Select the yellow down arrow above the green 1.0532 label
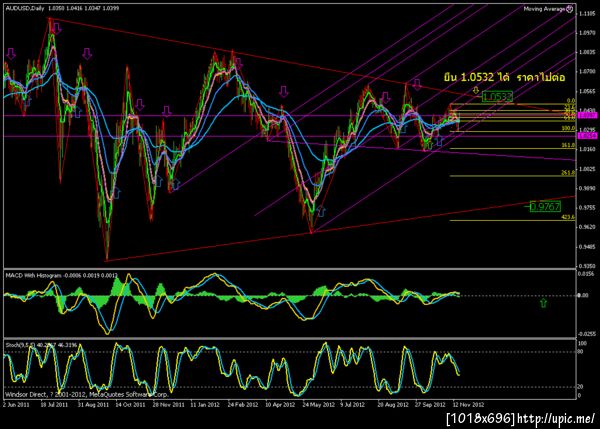Image resolution: width=600 pixels, height=429 pixels. [x=476, y=90]
